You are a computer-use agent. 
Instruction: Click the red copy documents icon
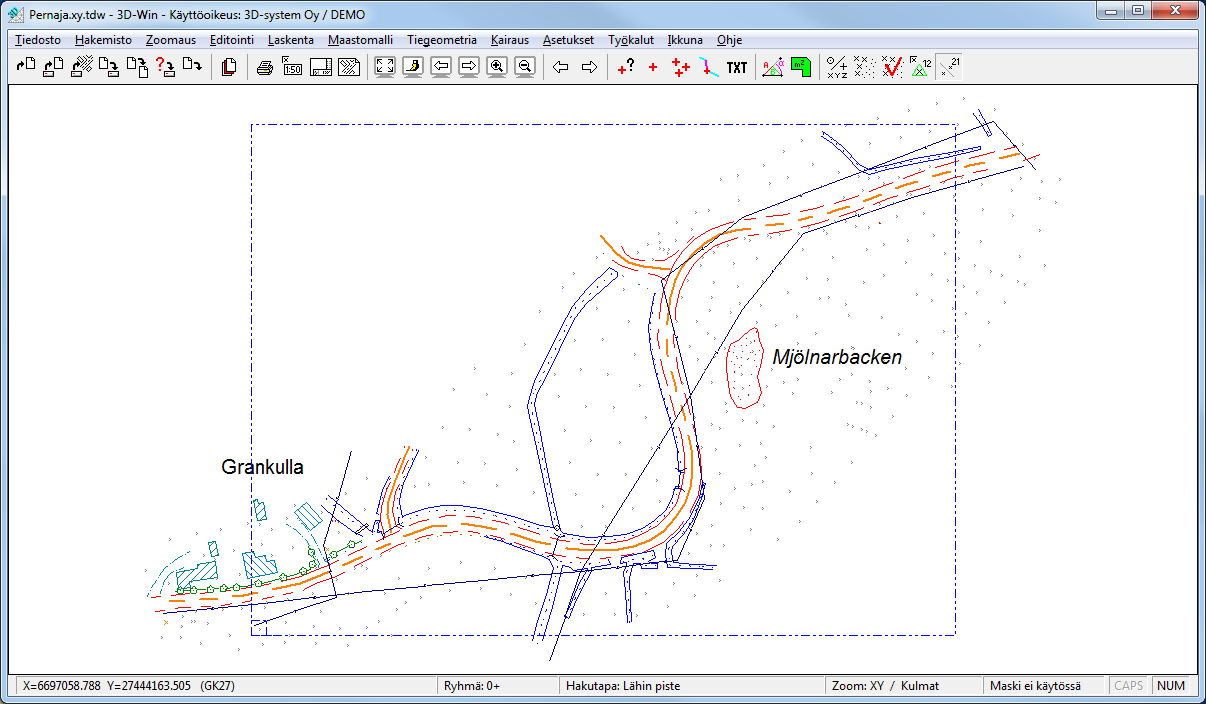[x=229, y=68]
